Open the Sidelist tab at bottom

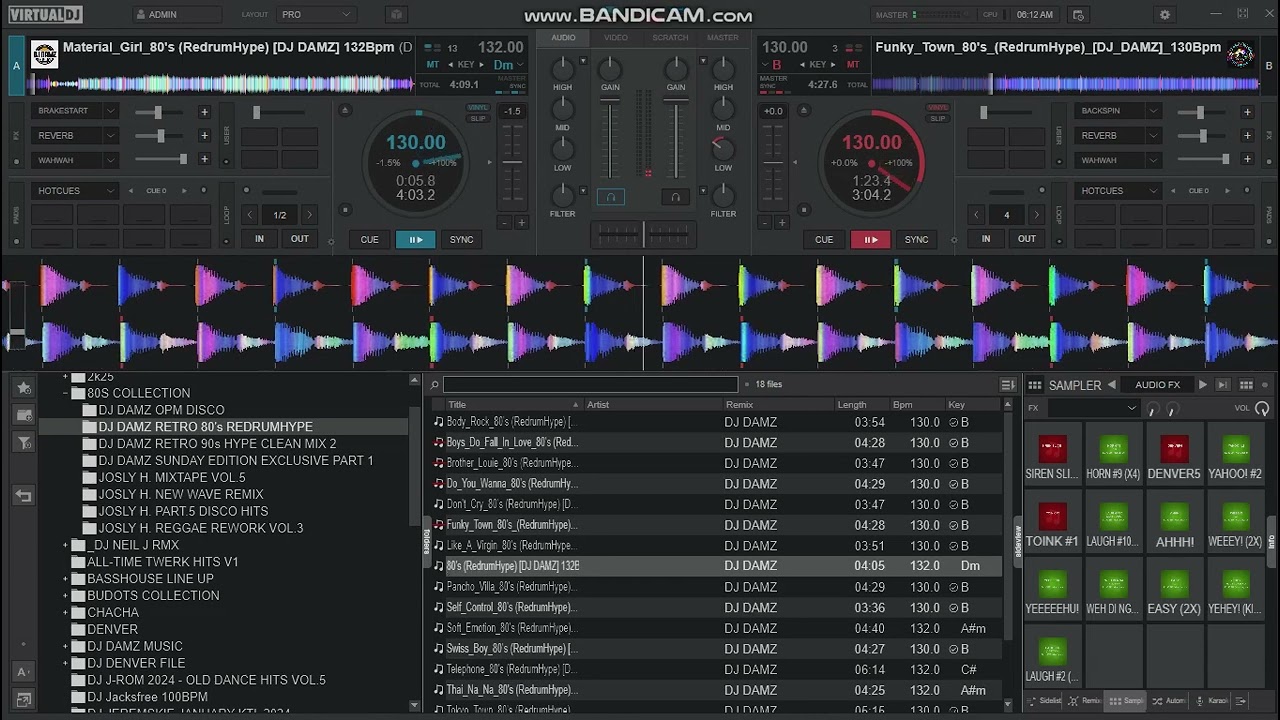click(x=1044, y=701)
